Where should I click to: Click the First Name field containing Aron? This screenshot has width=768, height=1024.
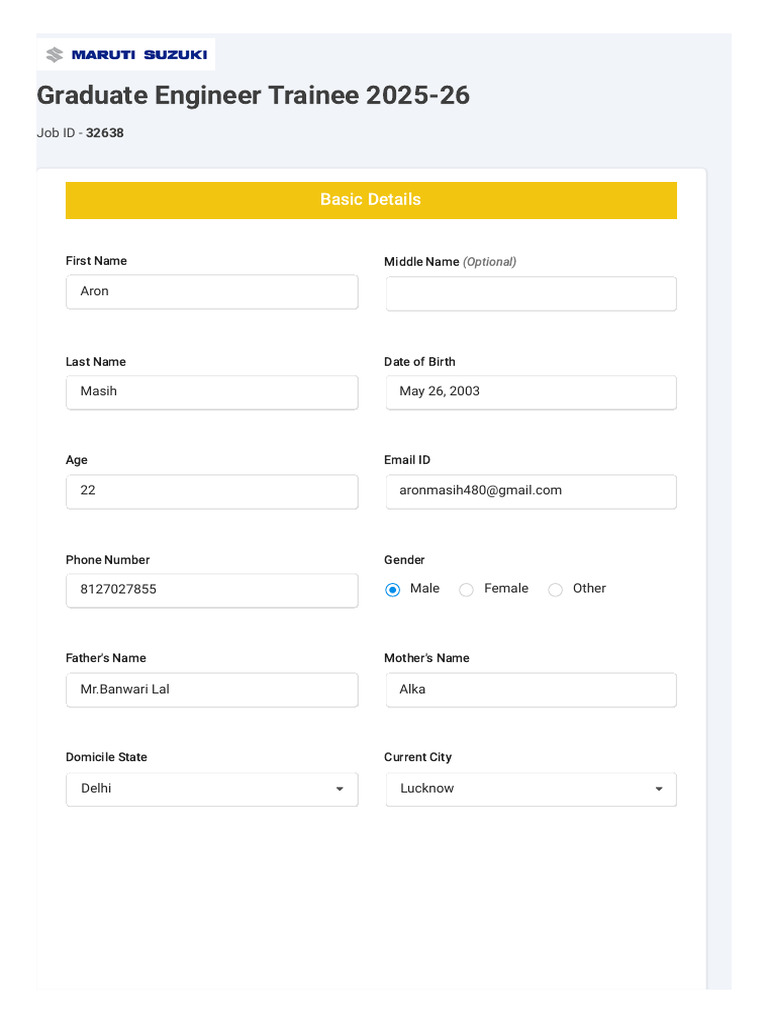click(212, 292)
